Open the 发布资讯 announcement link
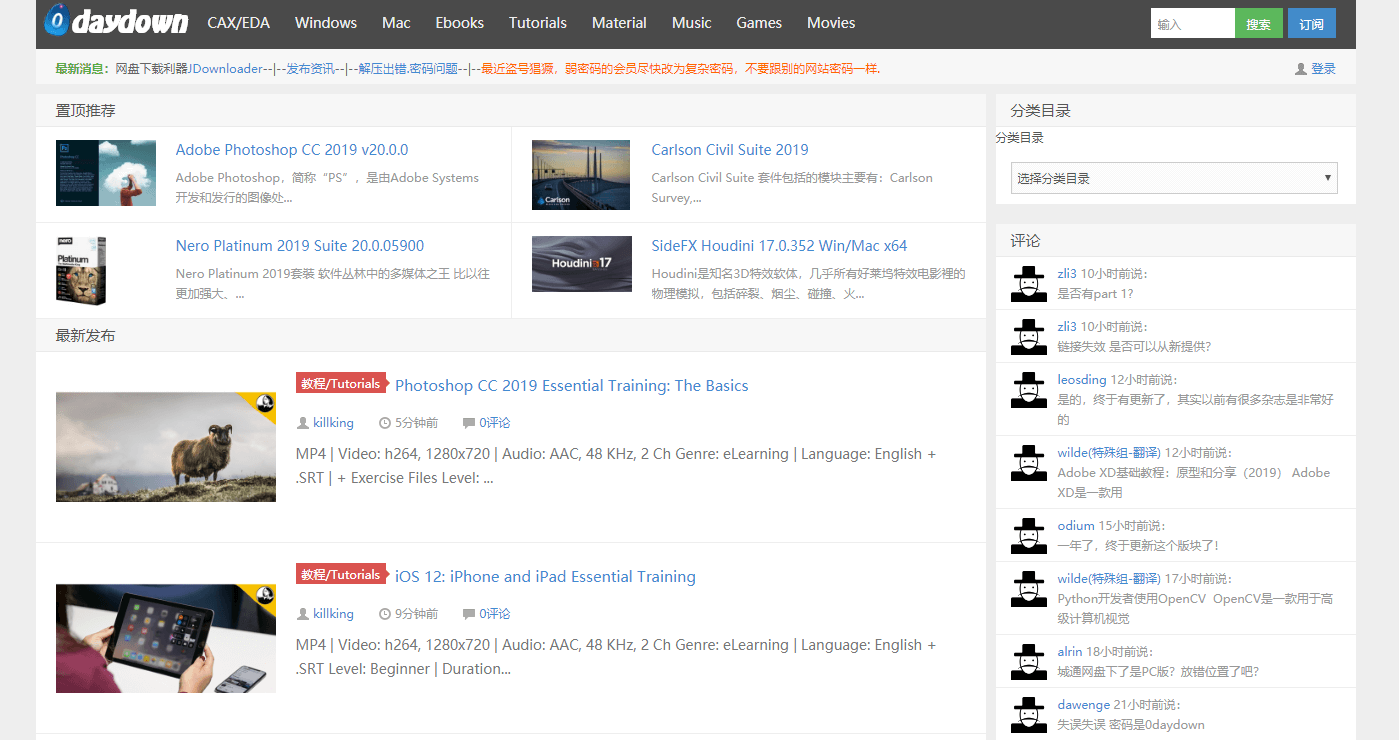The image size is (1399, 740). tap(311, 69)
